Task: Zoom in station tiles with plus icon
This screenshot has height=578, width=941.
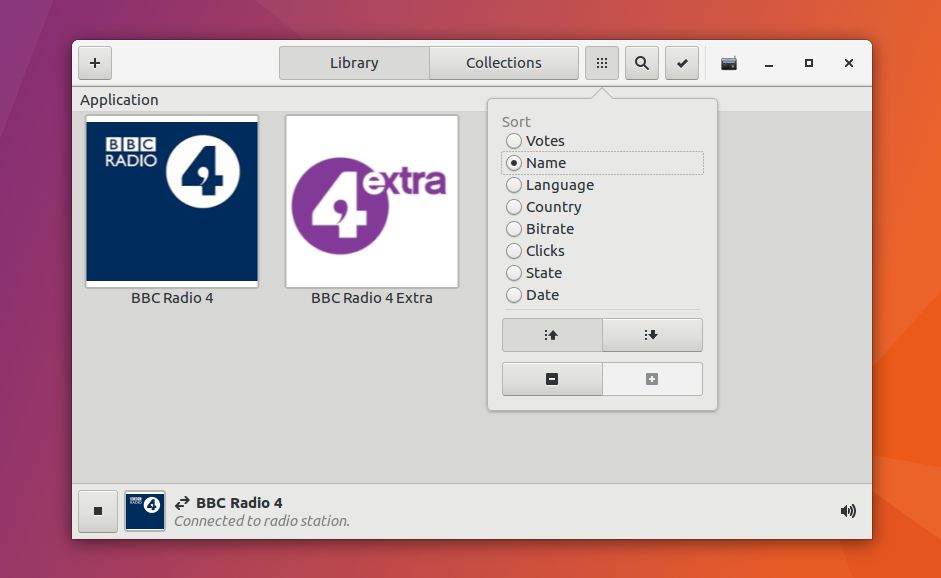Action: point(652,378)
